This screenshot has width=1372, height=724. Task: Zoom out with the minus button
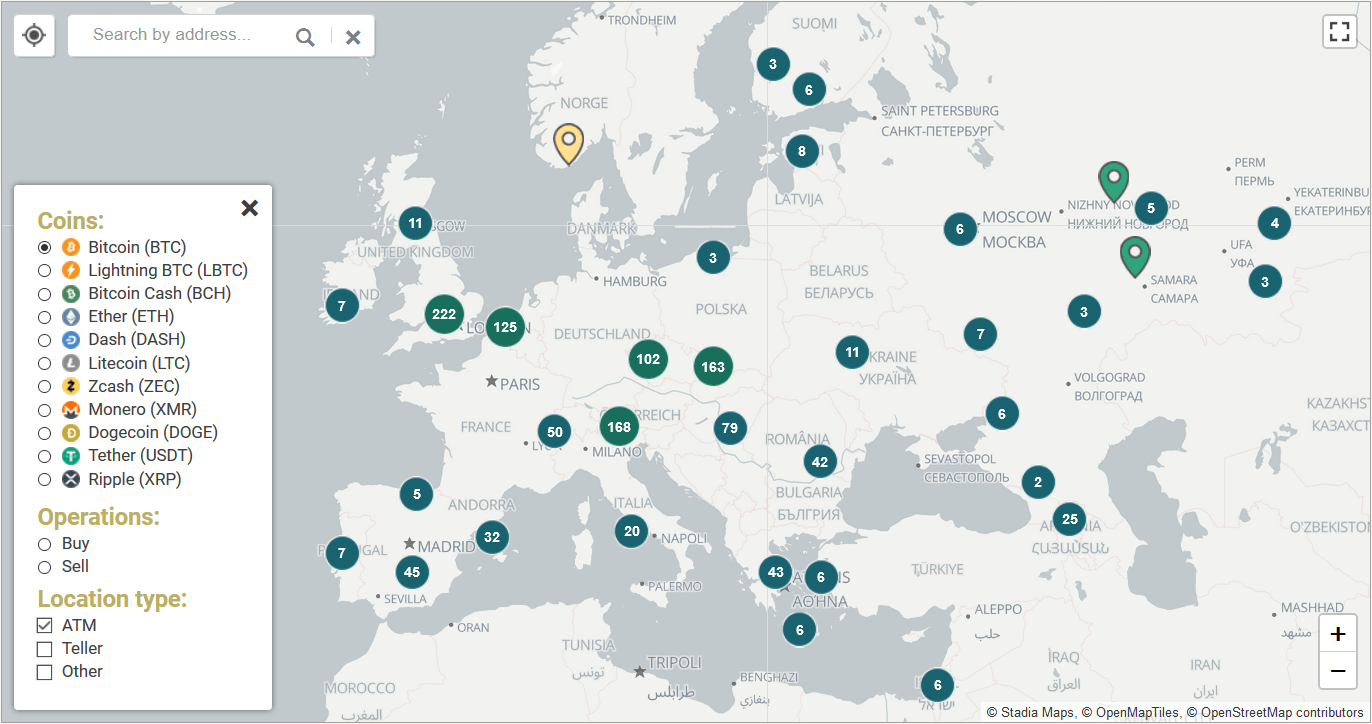tap(1338, 670)
